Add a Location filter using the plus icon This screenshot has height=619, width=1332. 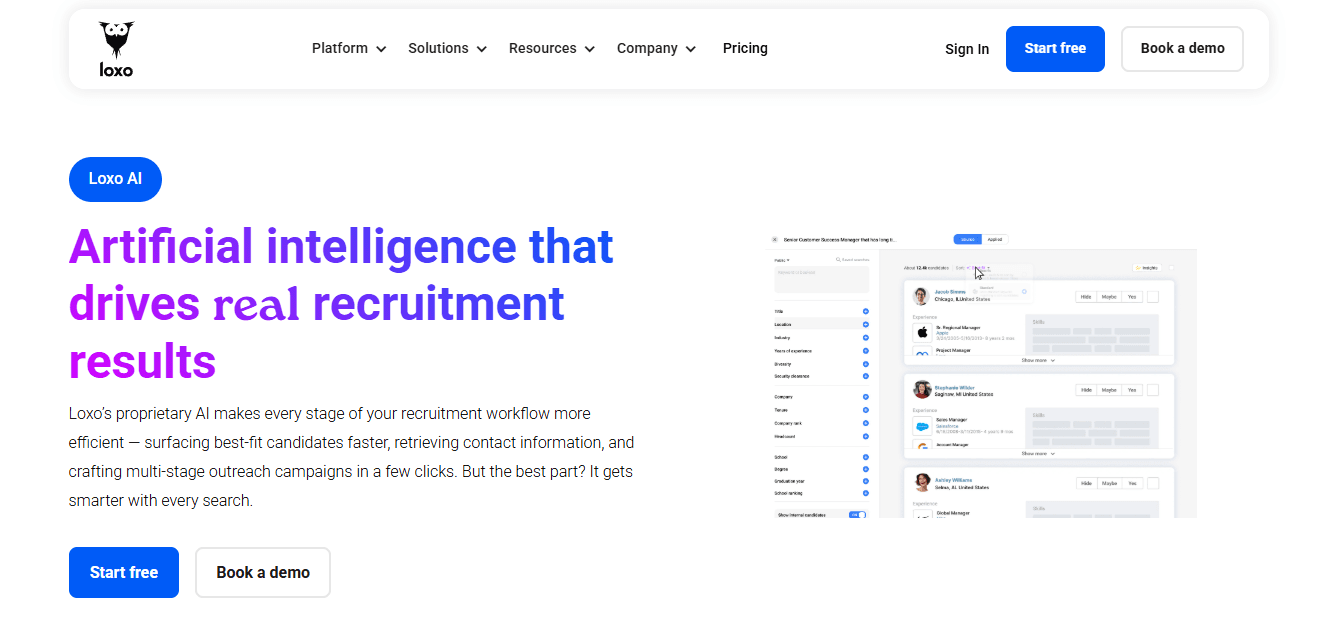point(866,324)
